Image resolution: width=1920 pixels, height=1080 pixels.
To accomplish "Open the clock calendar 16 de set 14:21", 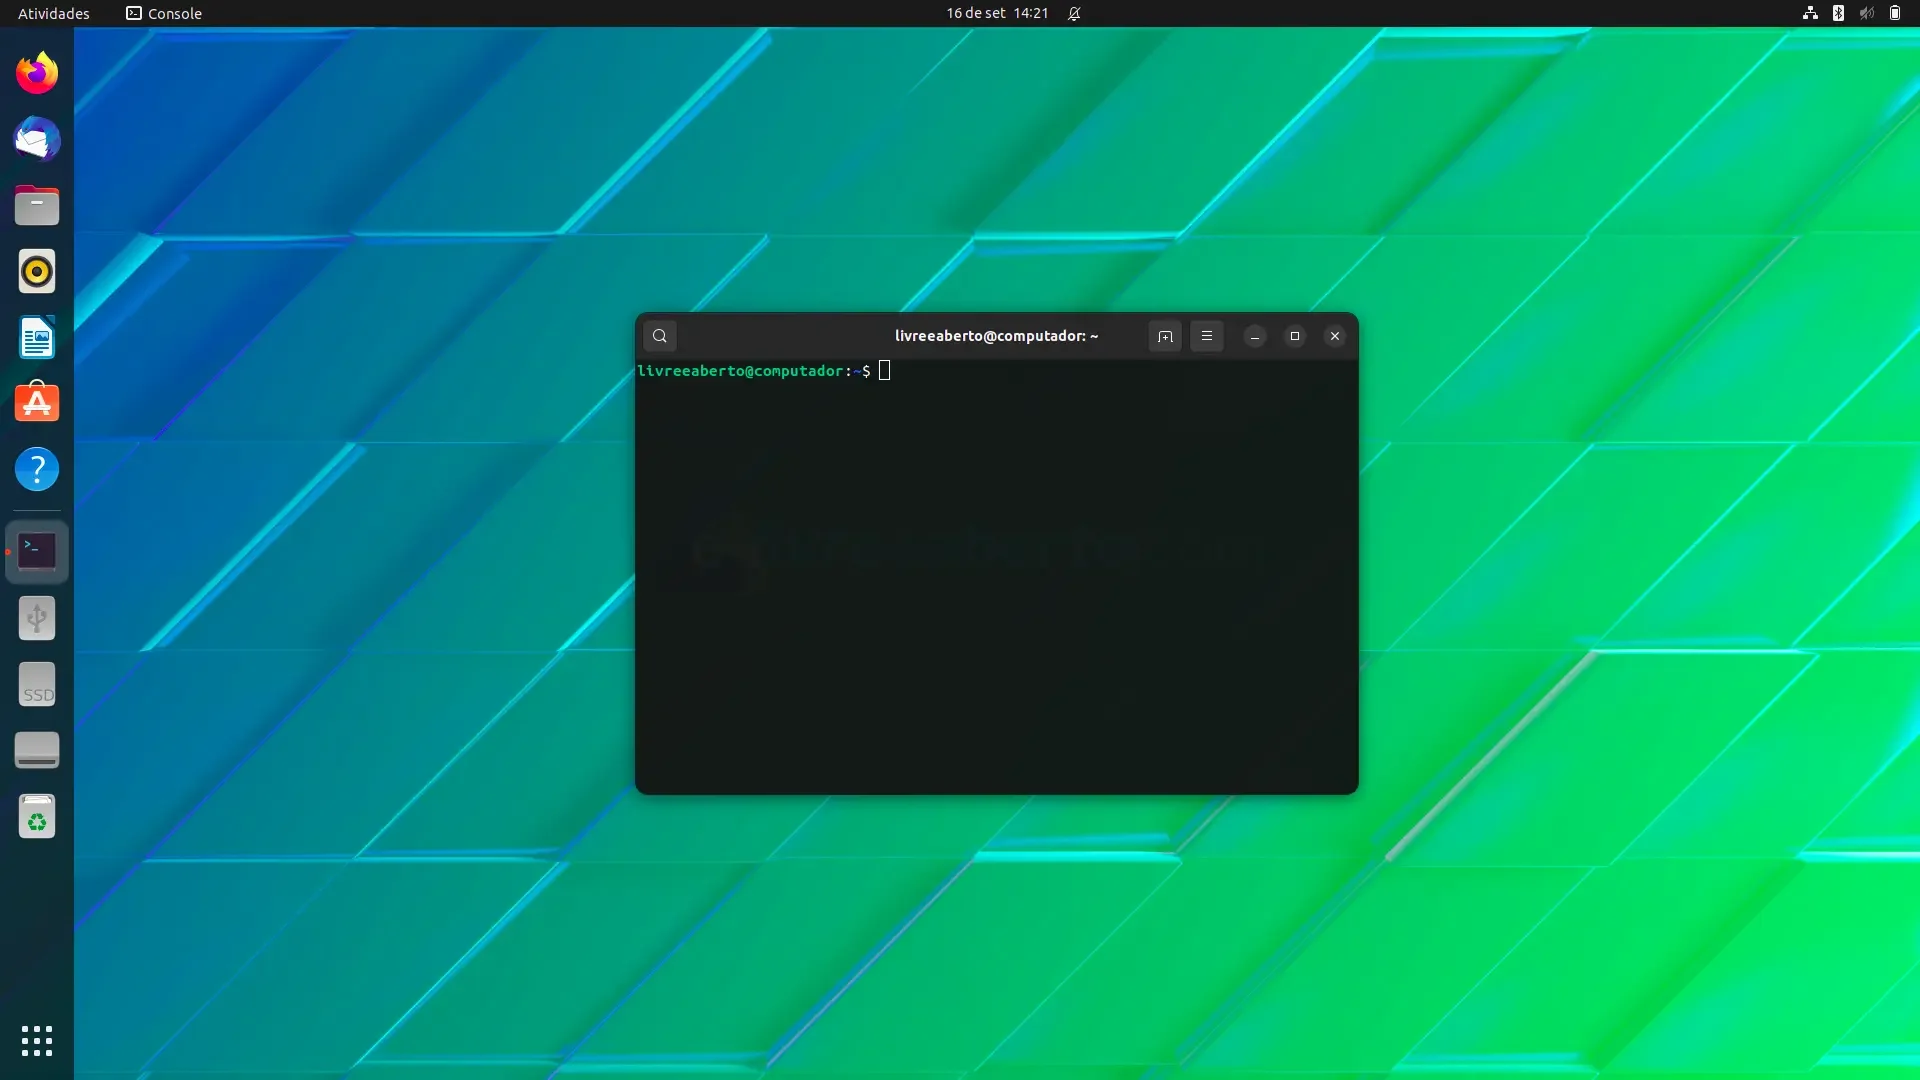I will (x=997, y=13).
